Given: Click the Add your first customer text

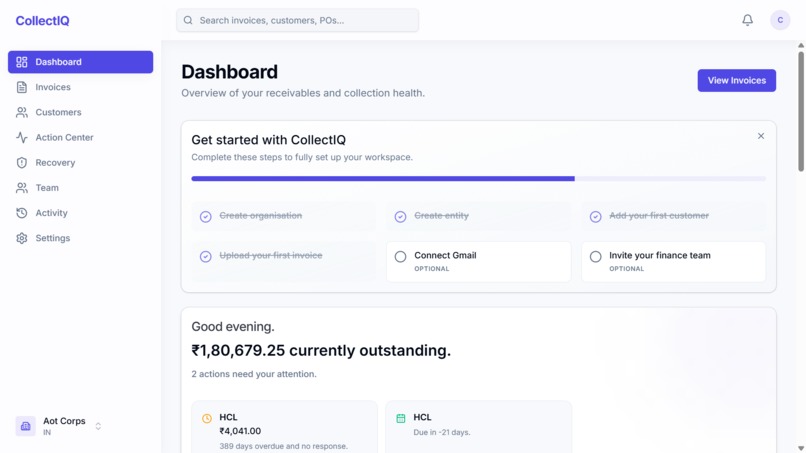Looking at the screenshot, I should click(x=659, y=215).
